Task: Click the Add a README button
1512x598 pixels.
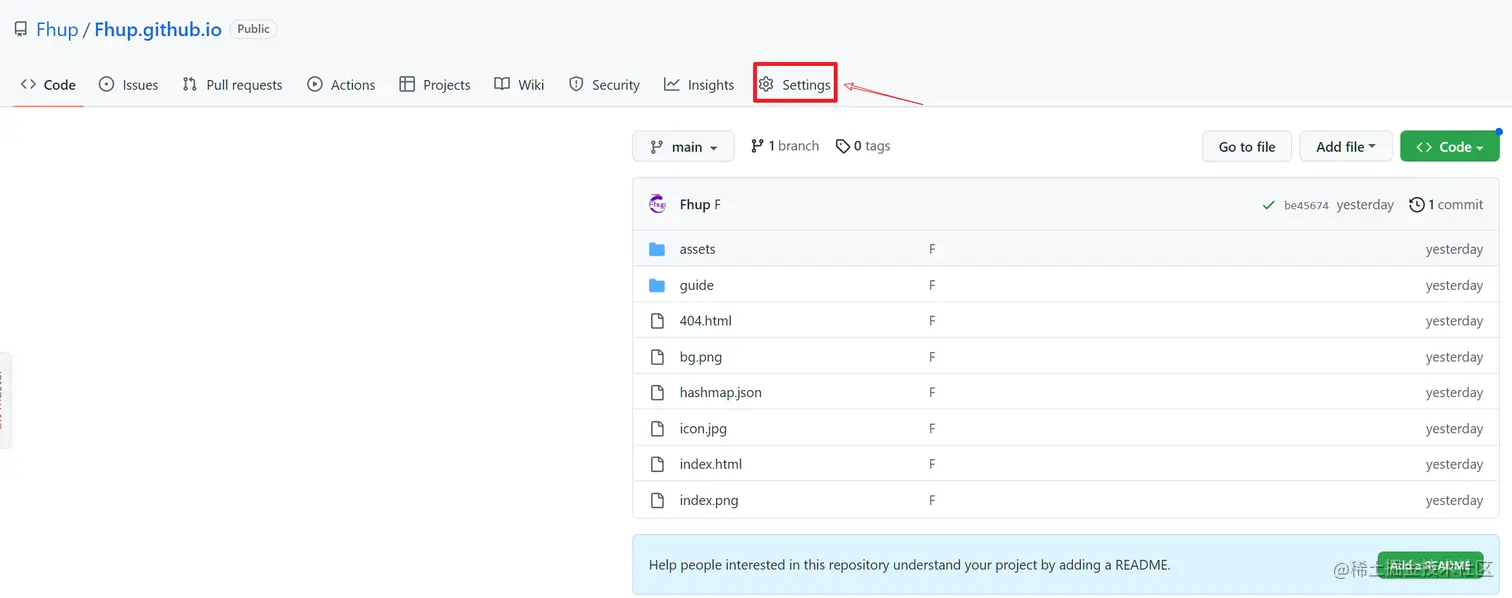Action: [x=1430, y=565]
